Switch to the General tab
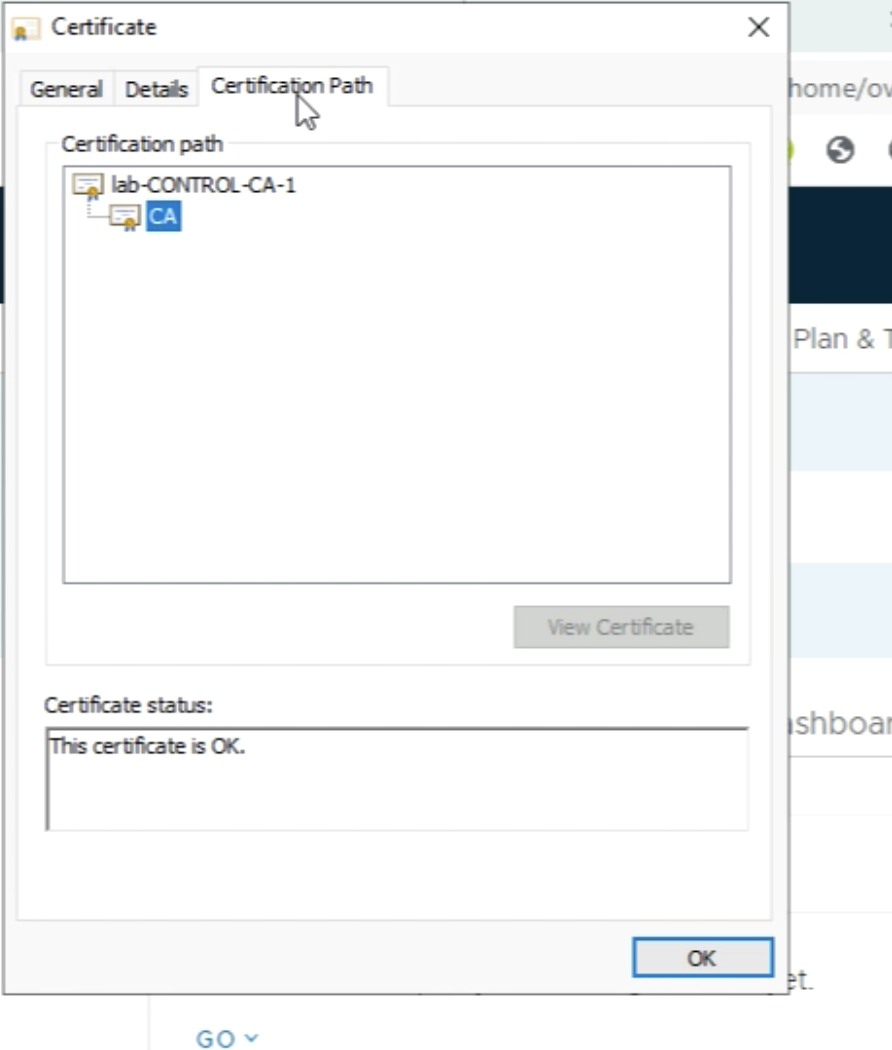Image resolution: width=892 pixels, height=1050 pixels. [66, 89]
